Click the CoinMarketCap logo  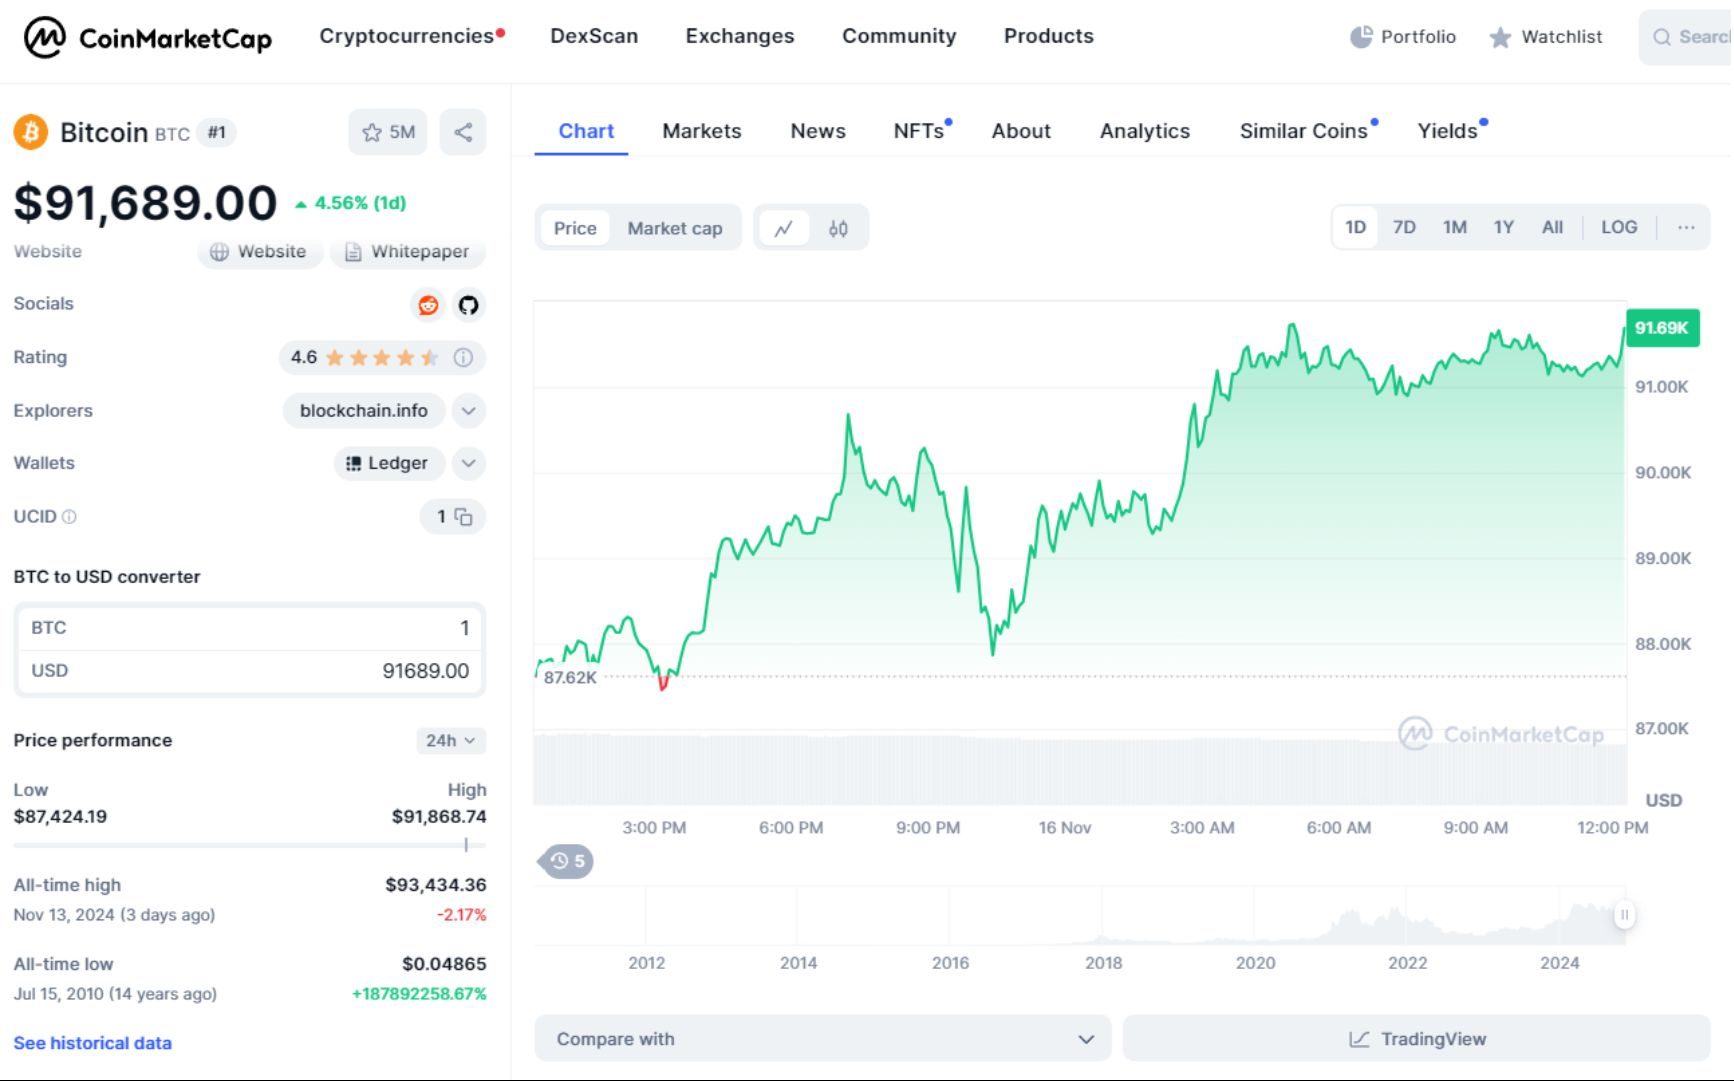(x=146, y=37)
